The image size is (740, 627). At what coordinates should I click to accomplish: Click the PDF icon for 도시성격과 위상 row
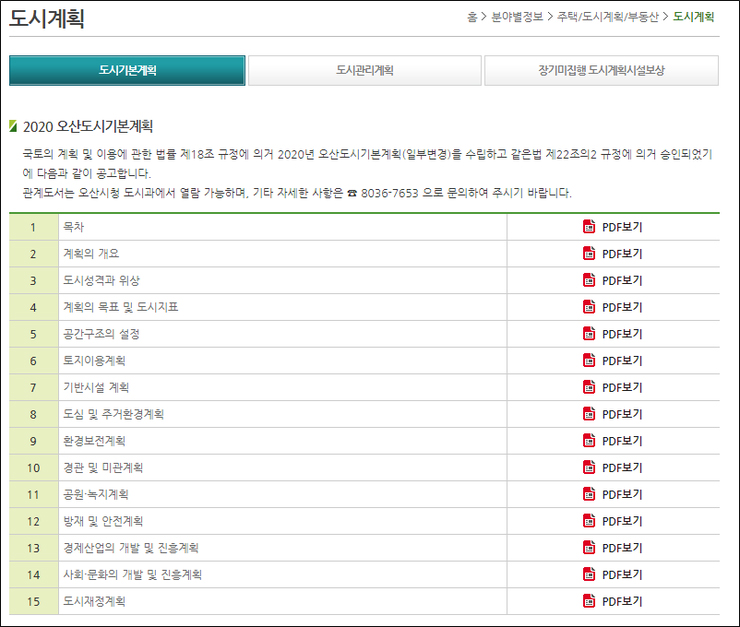coord(589,281)
